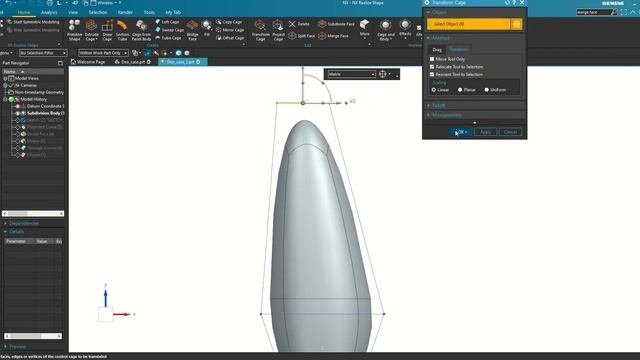Viewport: 640px width, 360px height.
Task: Click the Transform Cage ribbon icon
Action: tap(260, 30)
